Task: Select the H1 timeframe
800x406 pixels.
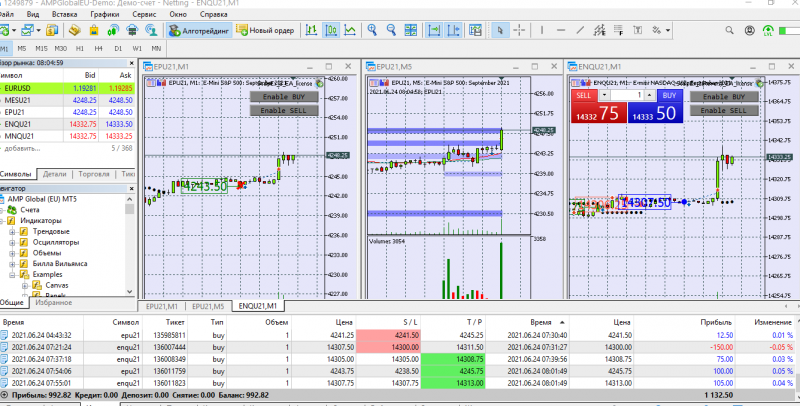Action: pos(80,48)
